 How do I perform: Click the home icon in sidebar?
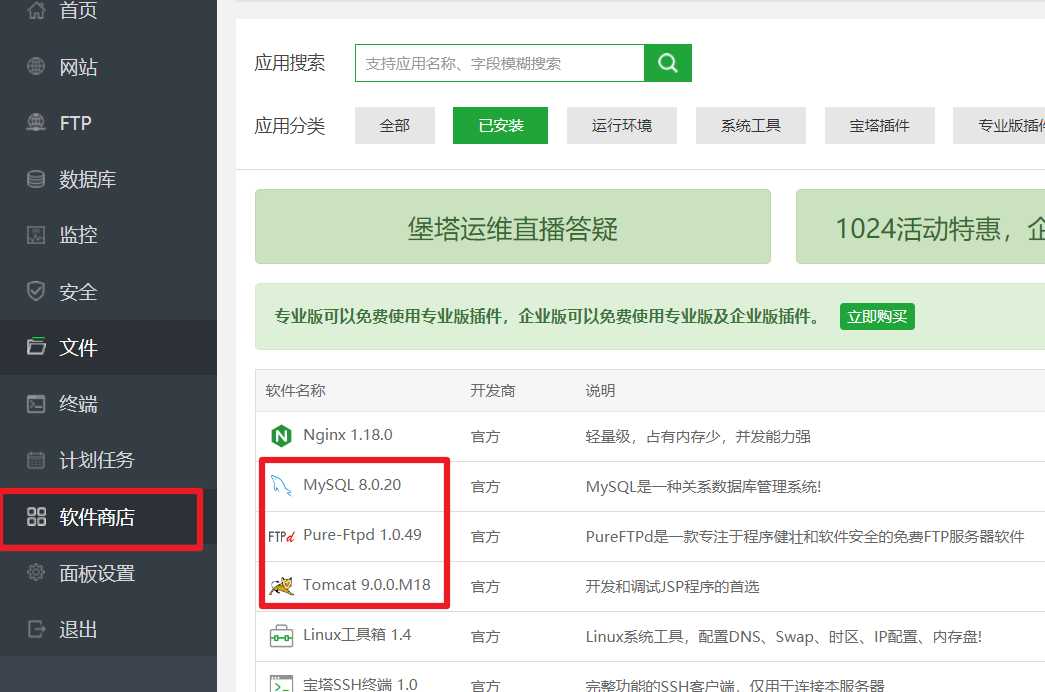pos(36,9)
